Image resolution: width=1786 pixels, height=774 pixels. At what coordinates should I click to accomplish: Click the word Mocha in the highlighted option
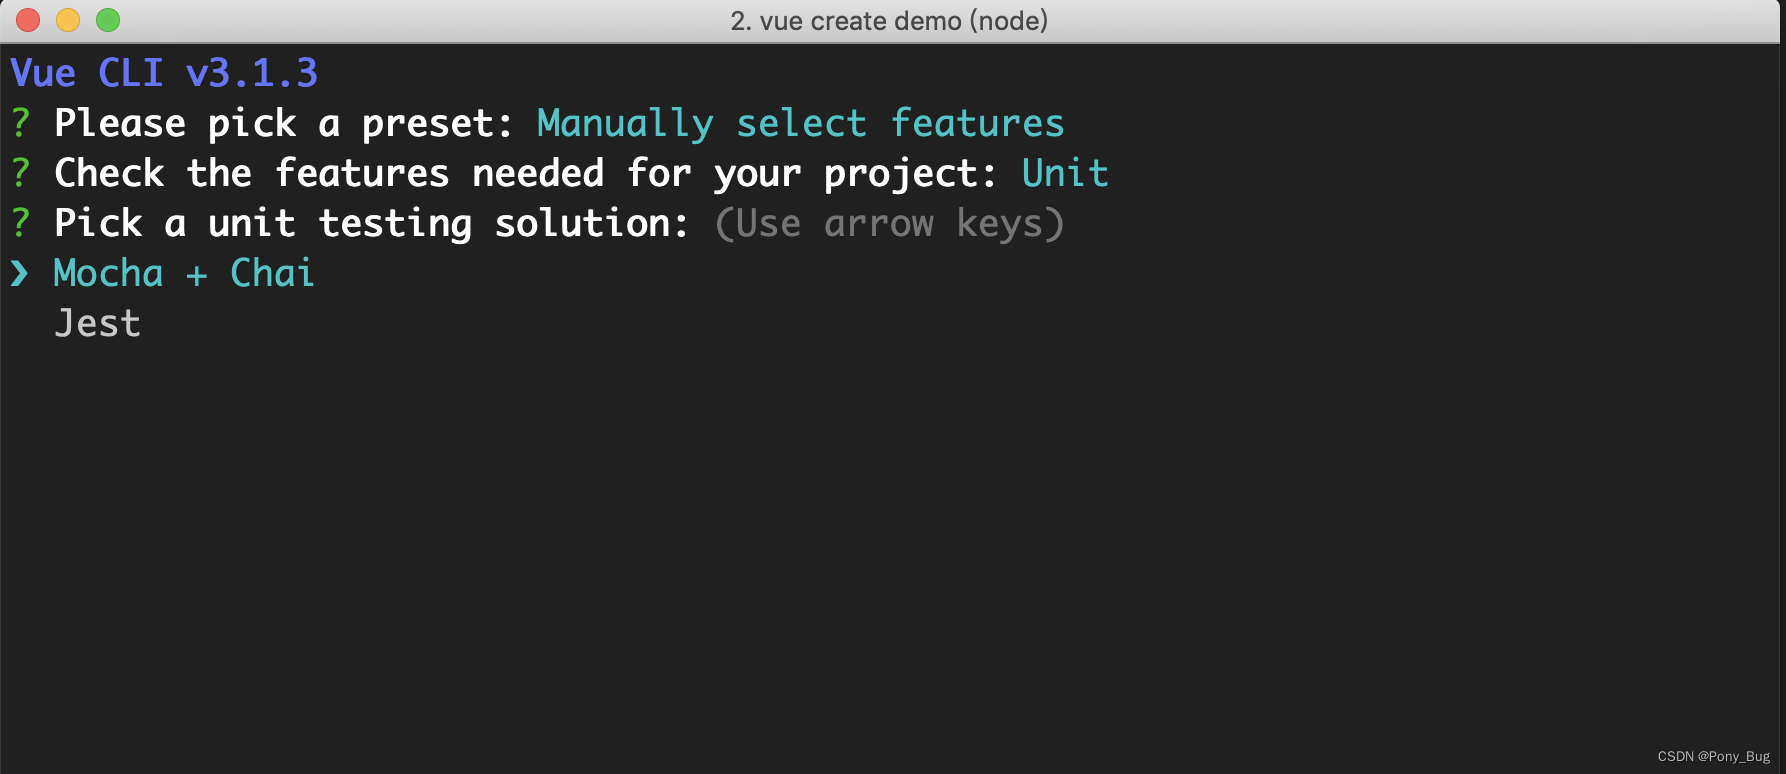point(107,272)
